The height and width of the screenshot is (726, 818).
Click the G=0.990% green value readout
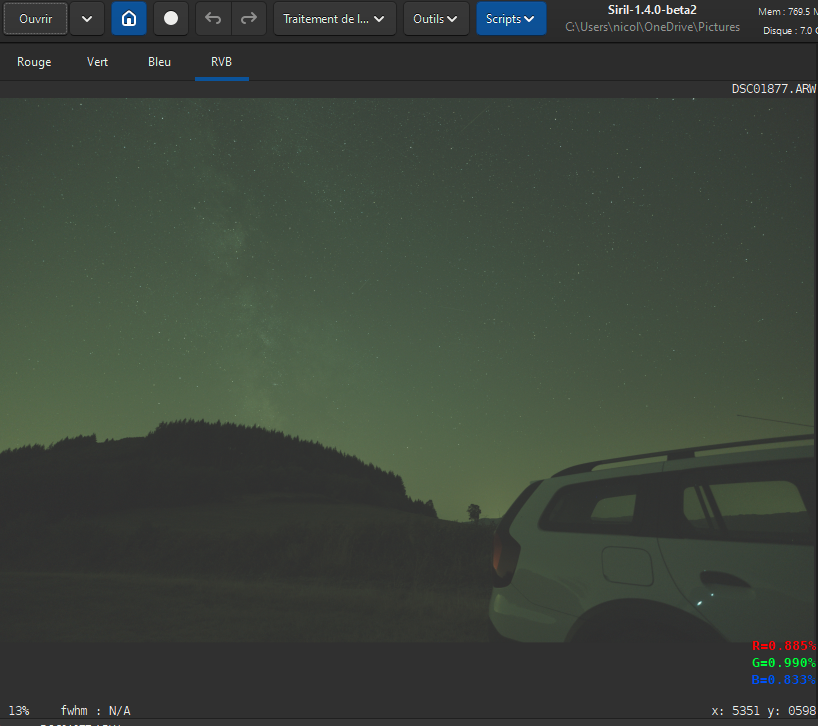coord(784,663)
